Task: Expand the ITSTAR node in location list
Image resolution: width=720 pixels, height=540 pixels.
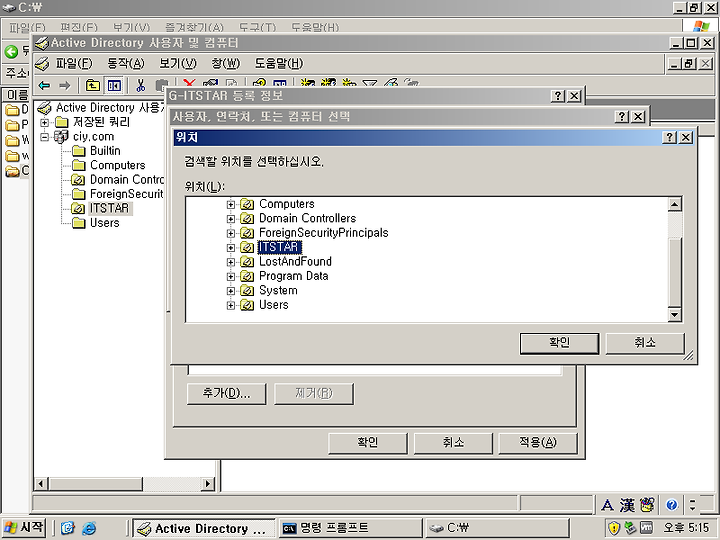Action: [231, 248]
